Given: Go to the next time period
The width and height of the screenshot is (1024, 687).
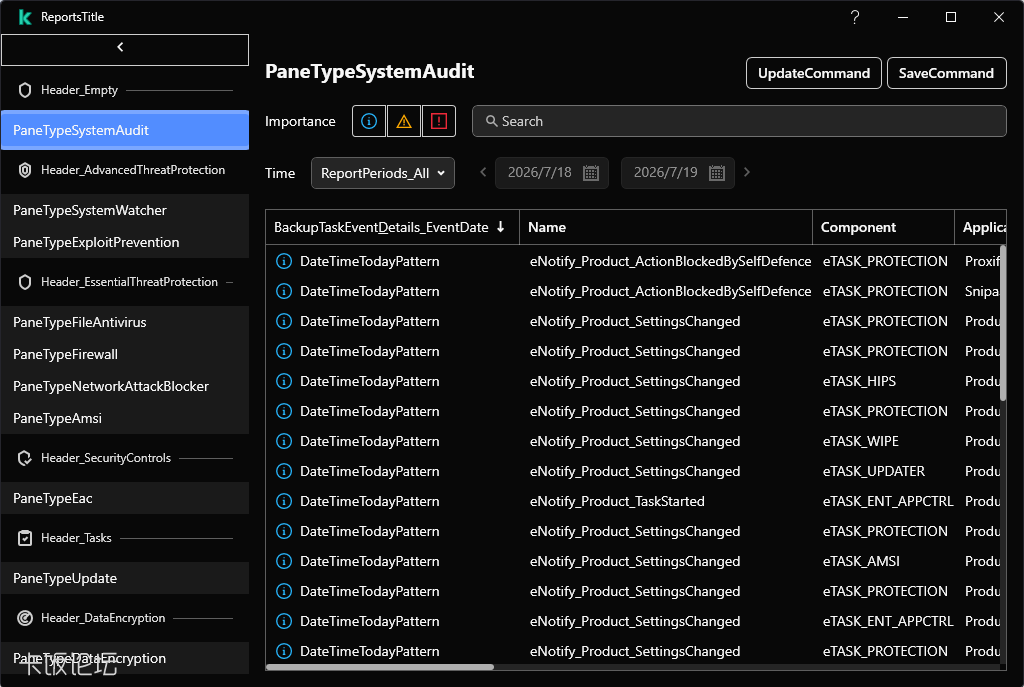Looking at the screenshot, I should (x=747, y=172).
